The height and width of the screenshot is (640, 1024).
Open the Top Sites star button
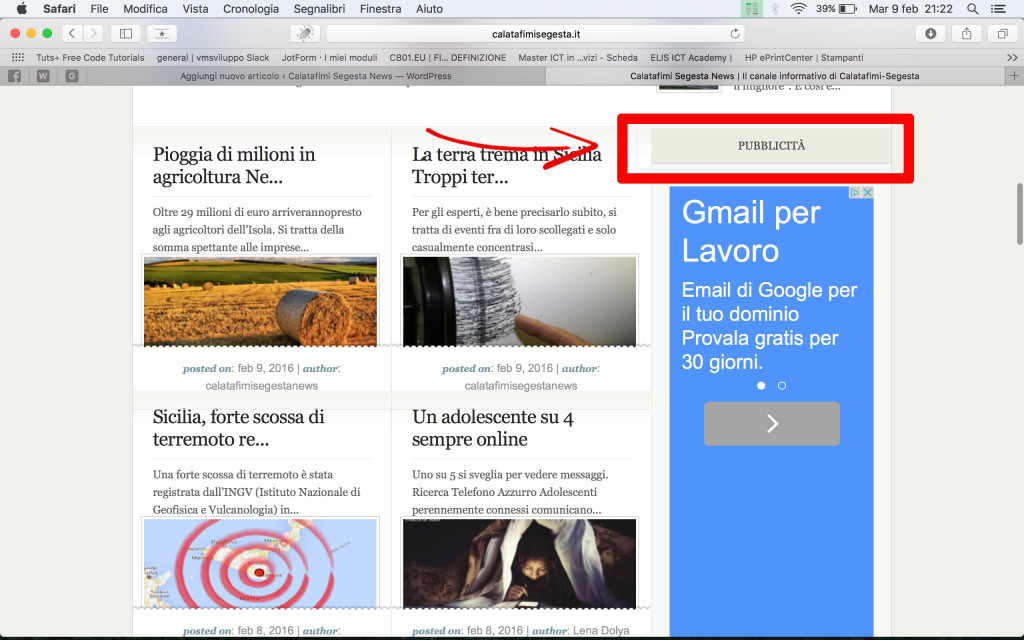point(161,33)
